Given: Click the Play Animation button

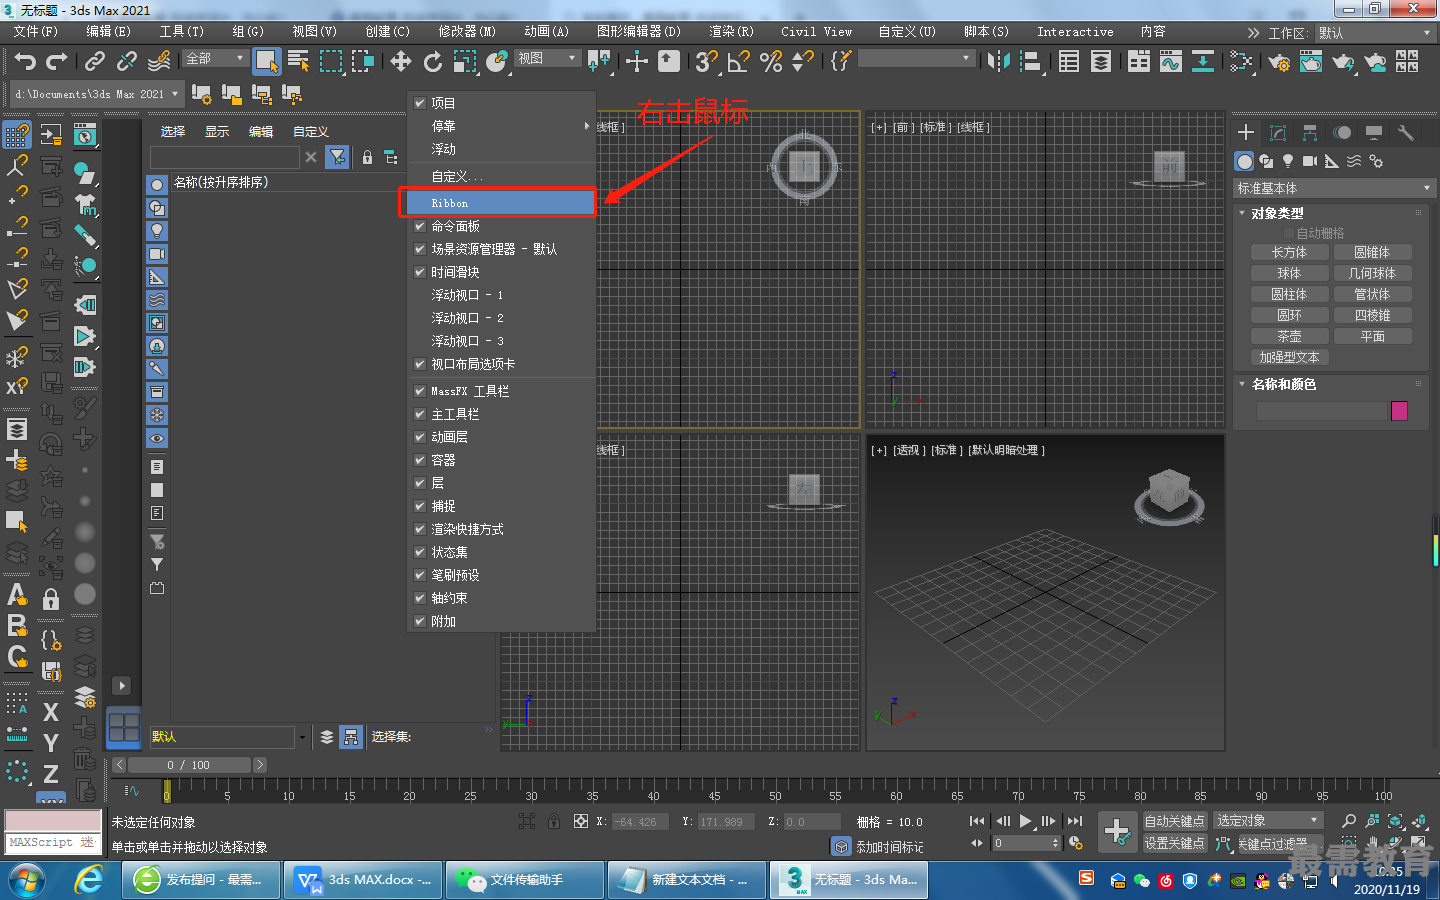Looking at the screenshot, I should pyautogui.click(x=1025, y=821).
